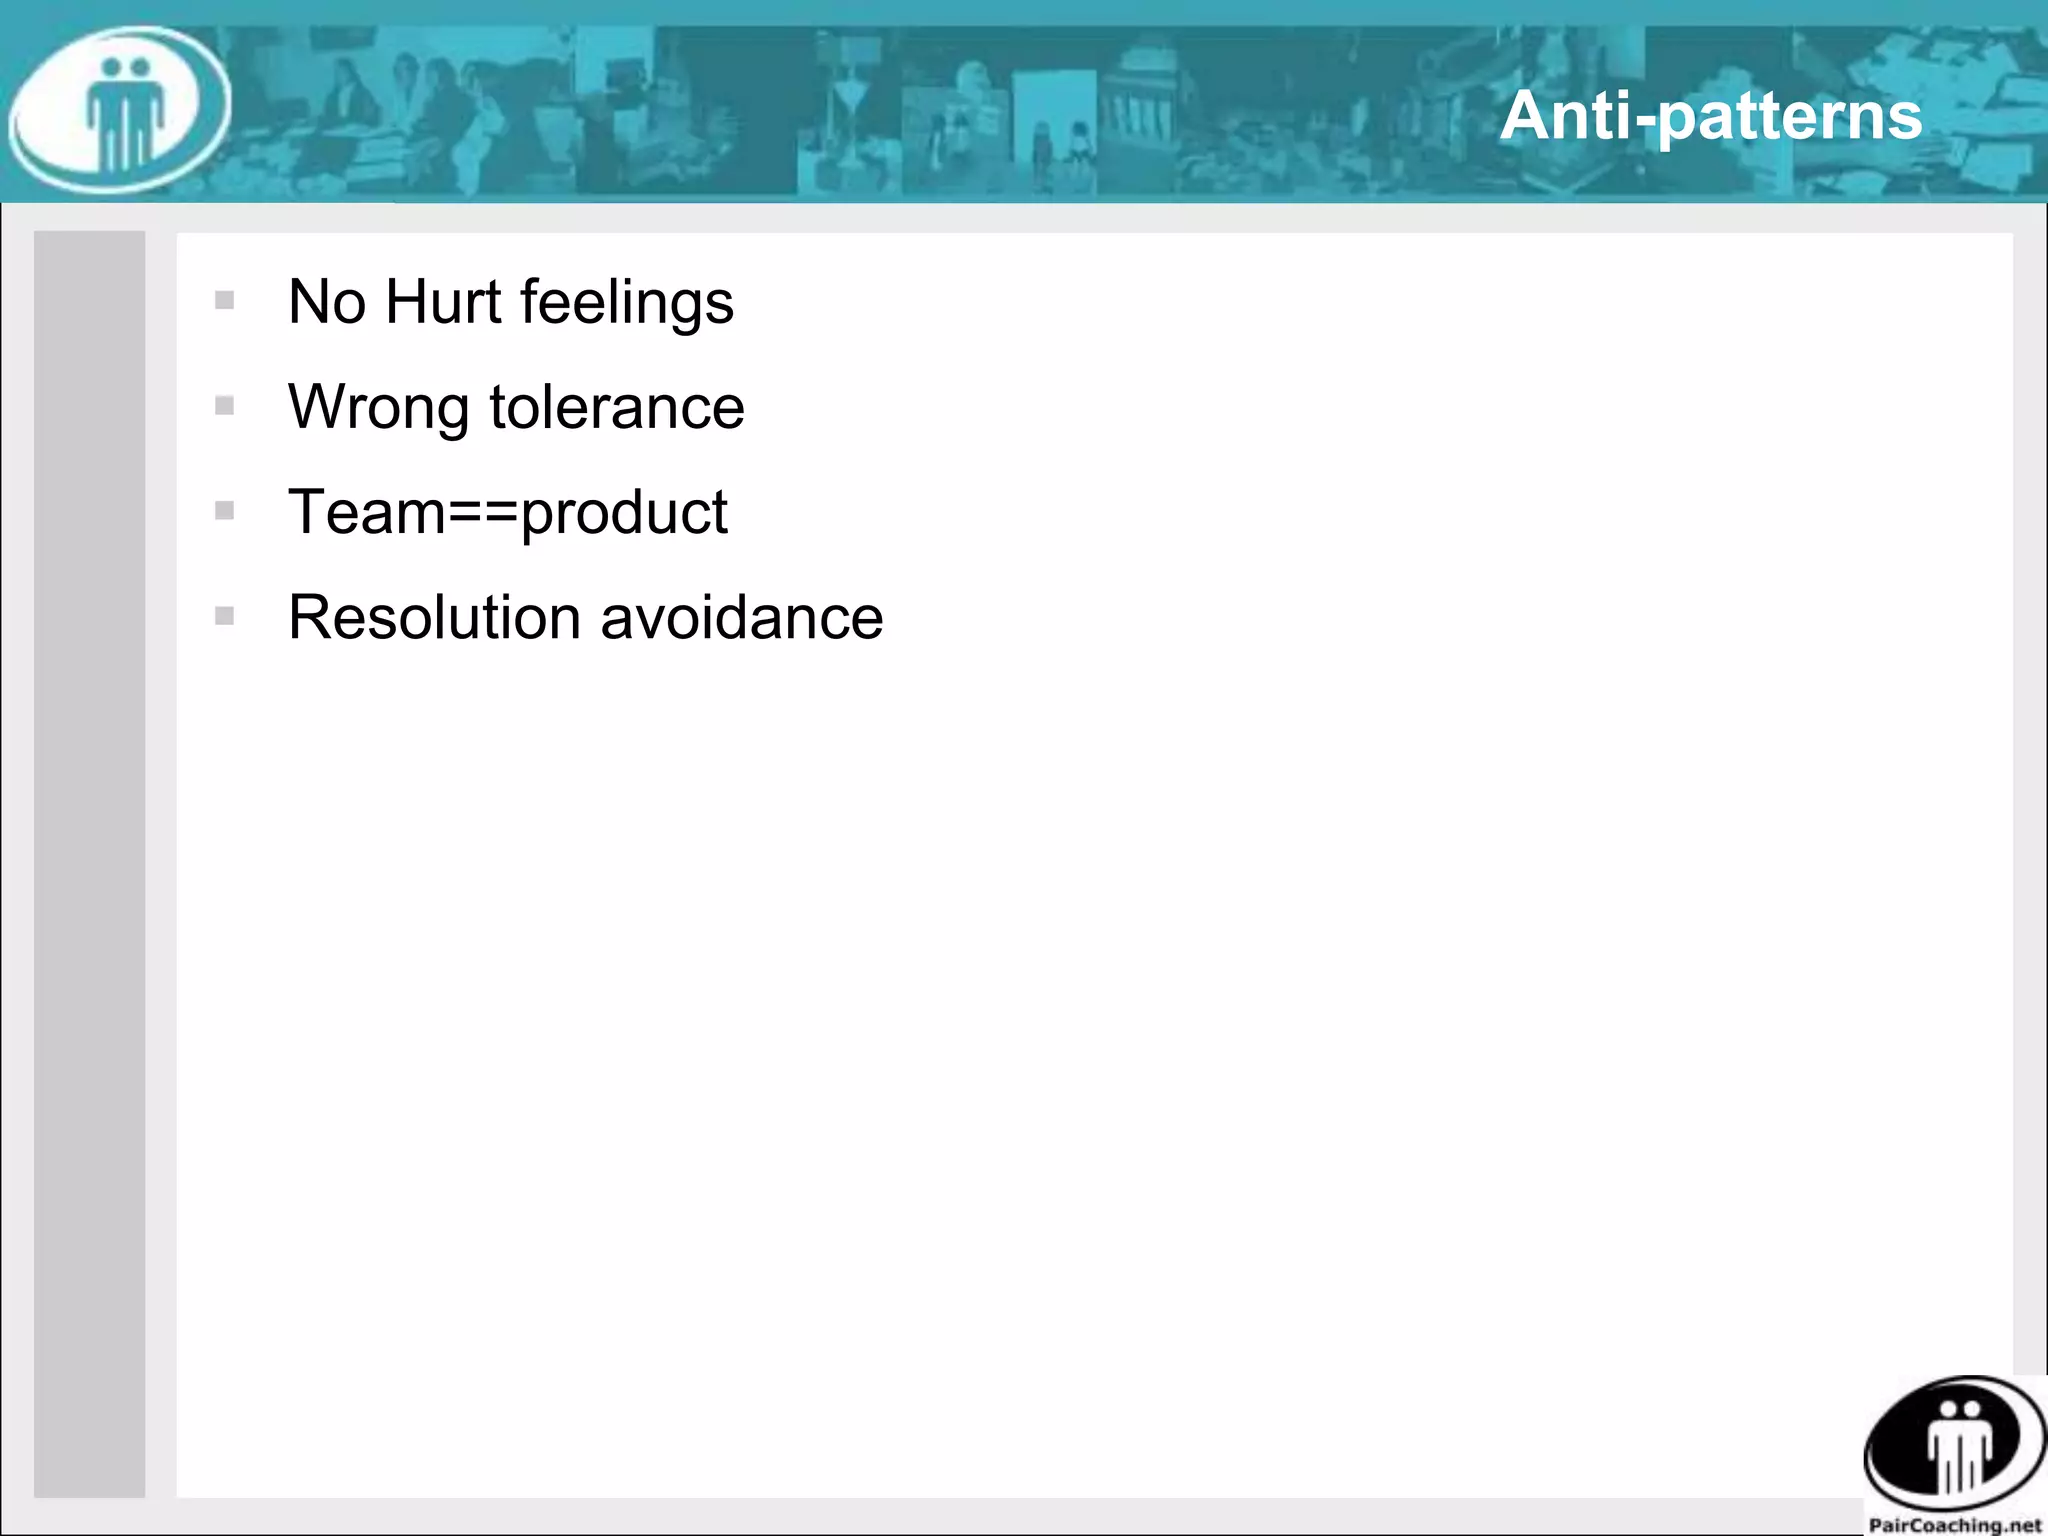Select the No Hurt feelings bullet text
2048x1536 pixels.
510,301
